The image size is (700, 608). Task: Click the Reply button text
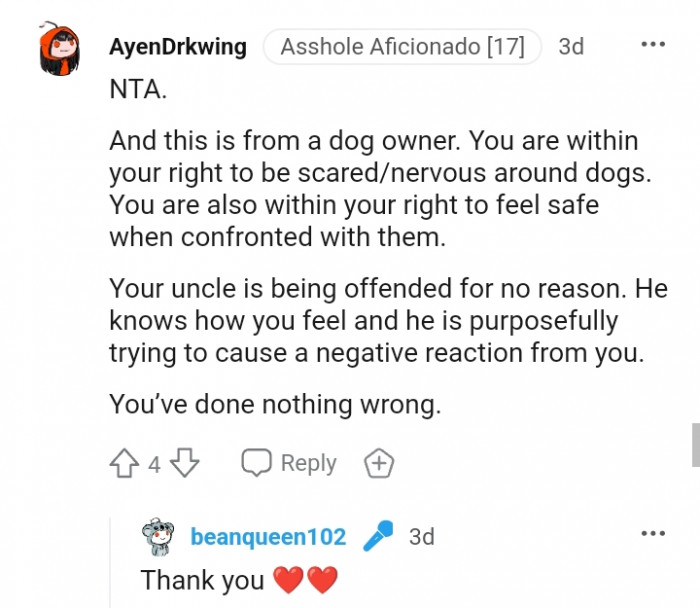point(308,463)
